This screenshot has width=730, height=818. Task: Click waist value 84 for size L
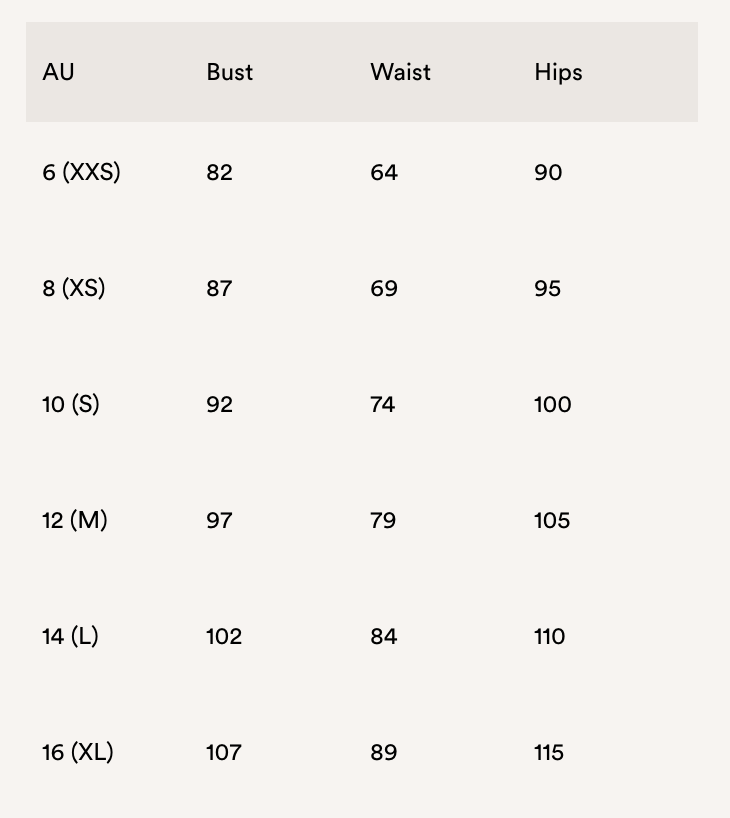tap(384, 636)
